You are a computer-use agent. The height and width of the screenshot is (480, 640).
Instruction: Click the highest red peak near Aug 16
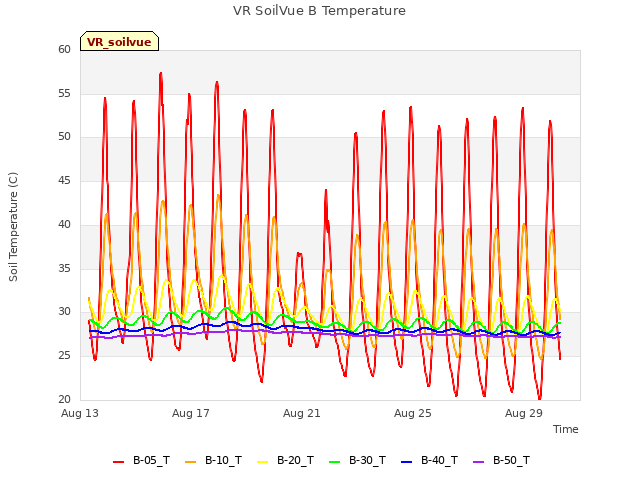pyautogui.click(x=161, y=74)
